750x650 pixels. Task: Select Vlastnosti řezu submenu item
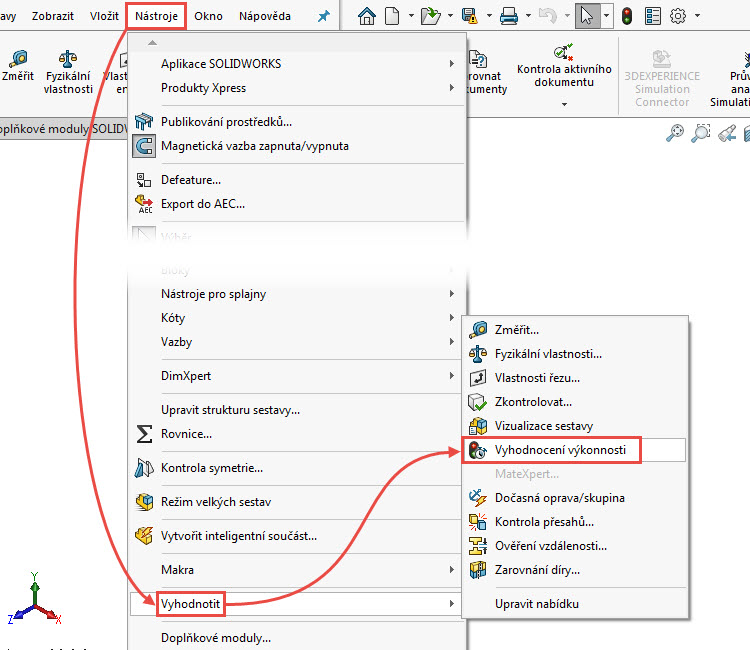pyautogui.click(x=575, y=378)
